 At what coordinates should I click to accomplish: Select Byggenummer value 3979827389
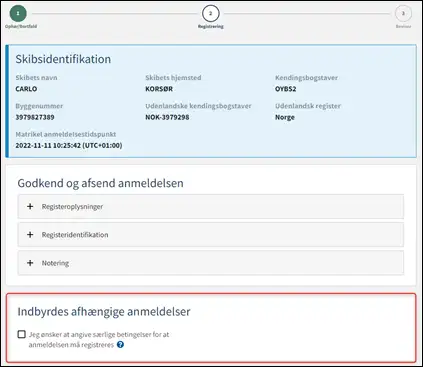point(35,117)
